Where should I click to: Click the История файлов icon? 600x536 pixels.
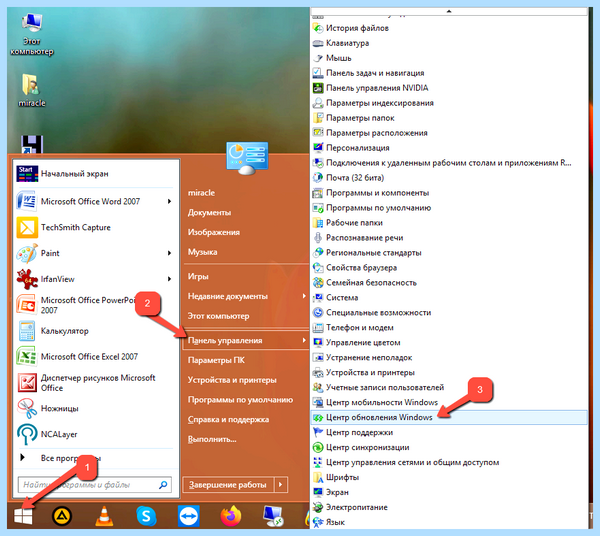(318, 28)
